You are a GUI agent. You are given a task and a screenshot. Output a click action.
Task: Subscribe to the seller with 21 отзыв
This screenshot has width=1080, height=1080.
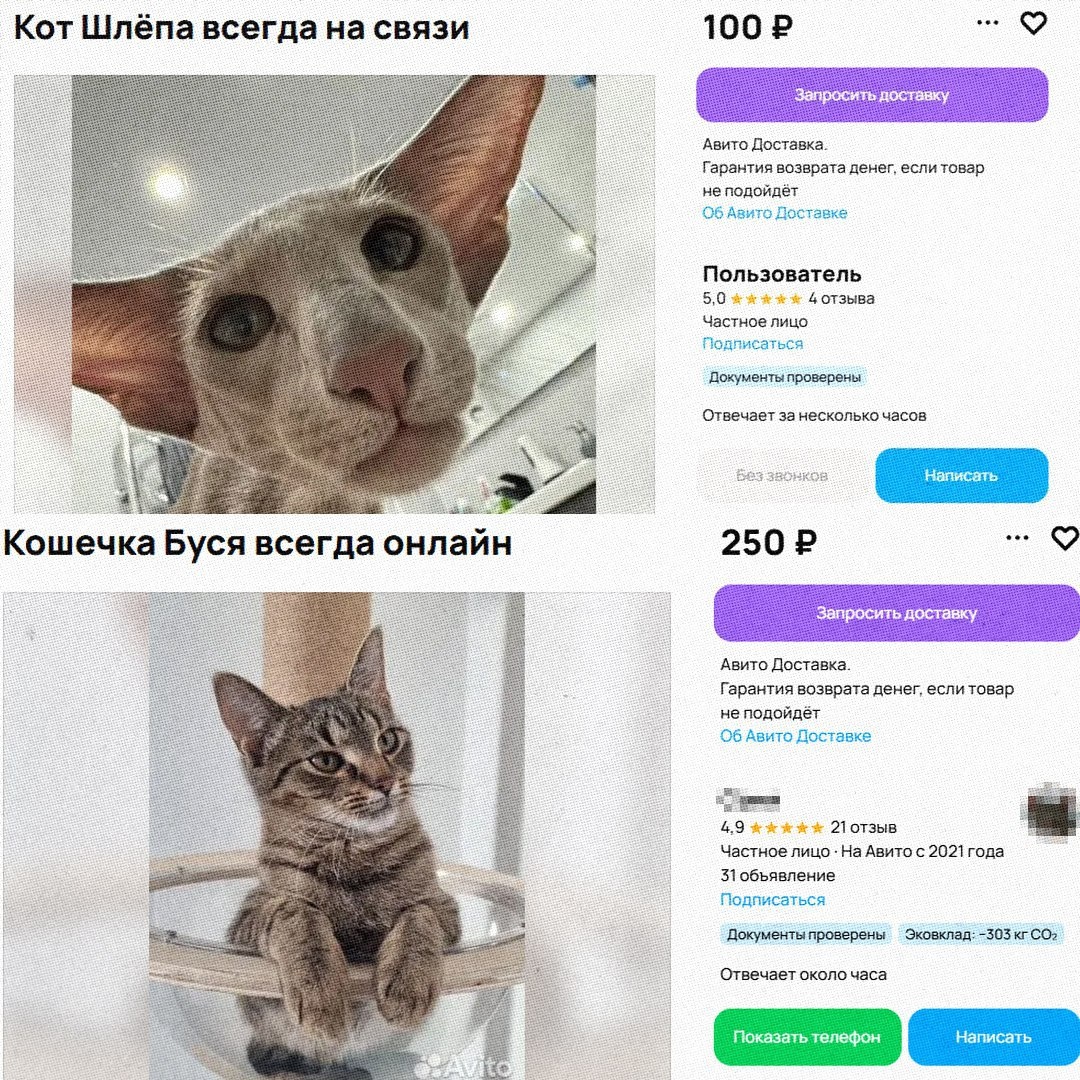(x=772, y=900)
